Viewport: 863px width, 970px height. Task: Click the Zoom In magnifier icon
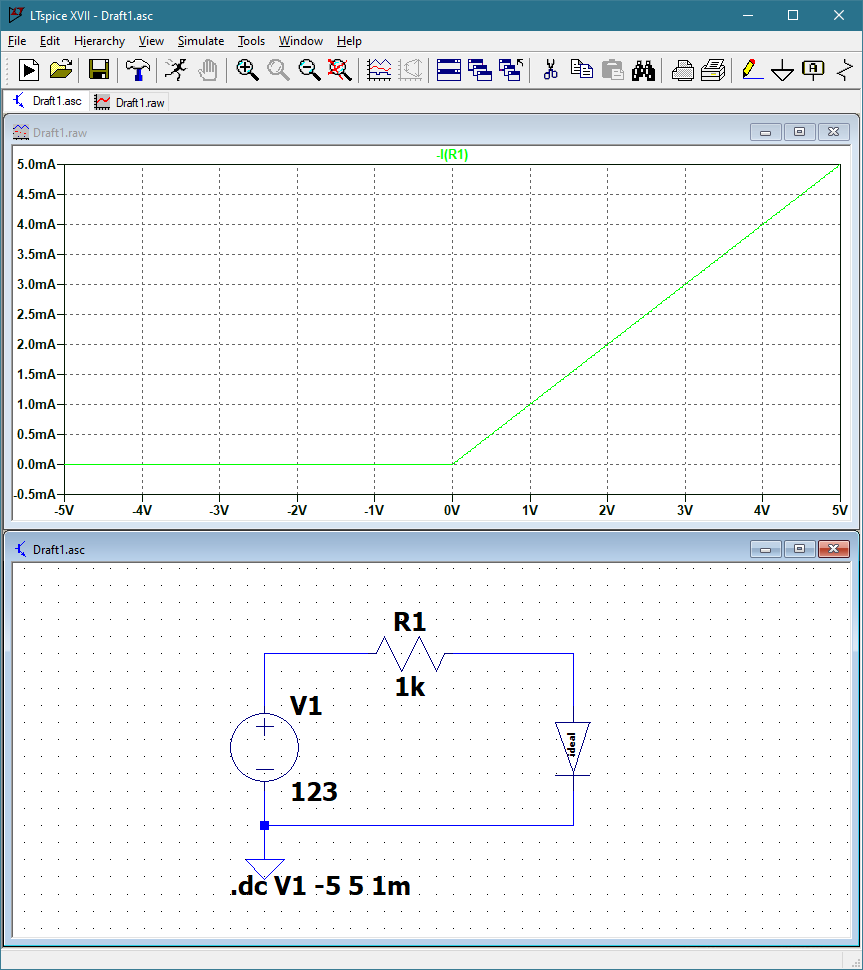coord(247,70)
